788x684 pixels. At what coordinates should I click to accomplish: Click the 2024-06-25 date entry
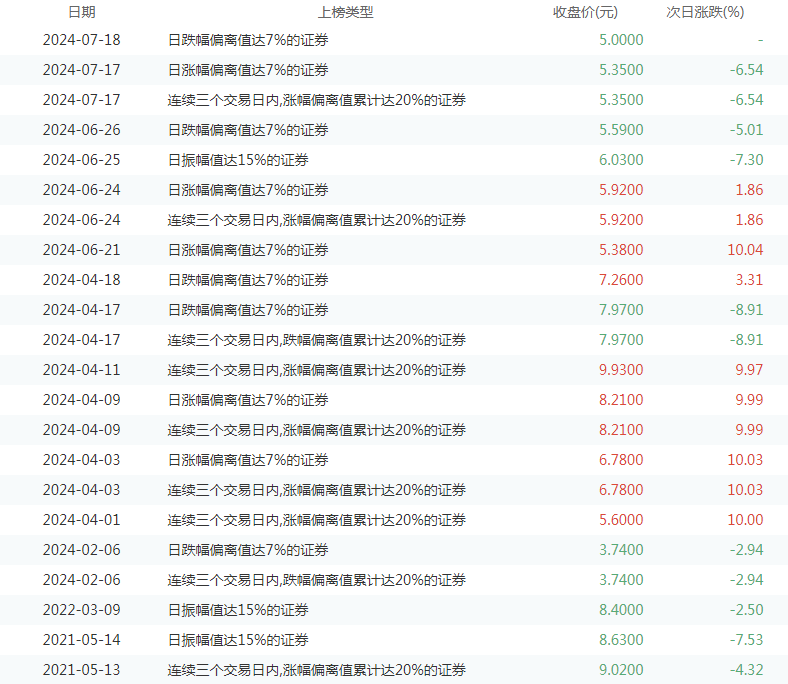[x=81, y=160]
